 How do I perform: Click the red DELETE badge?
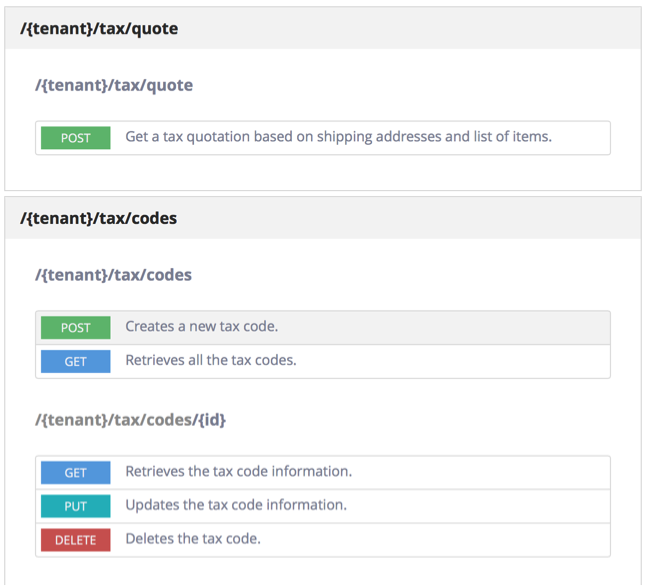(75, 540)
